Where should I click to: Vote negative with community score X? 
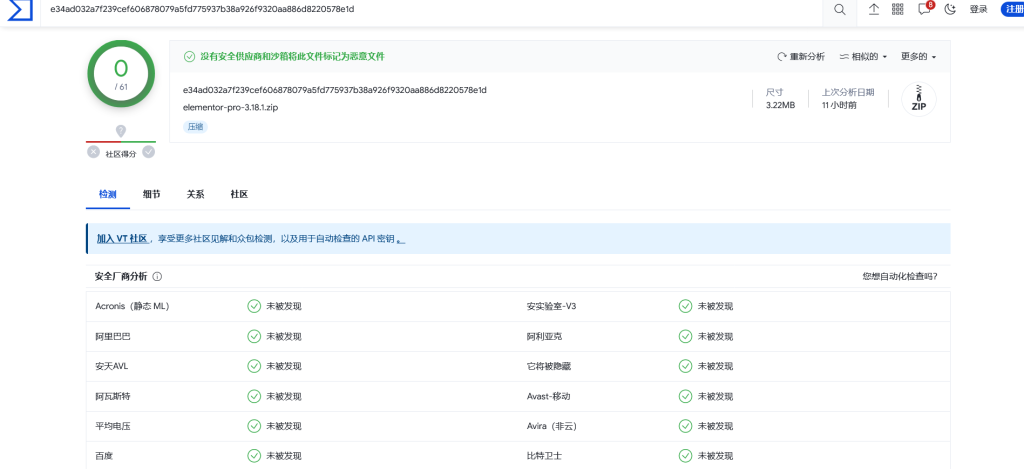click(93, 152)
